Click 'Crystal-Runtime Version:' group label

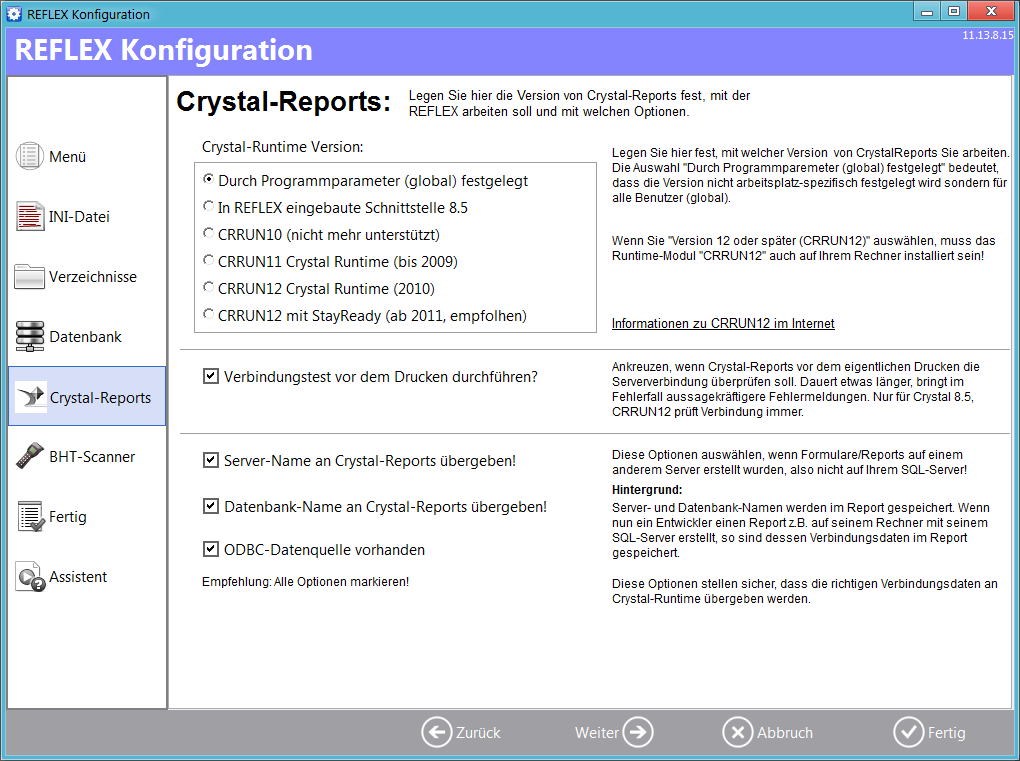[282, 147]
